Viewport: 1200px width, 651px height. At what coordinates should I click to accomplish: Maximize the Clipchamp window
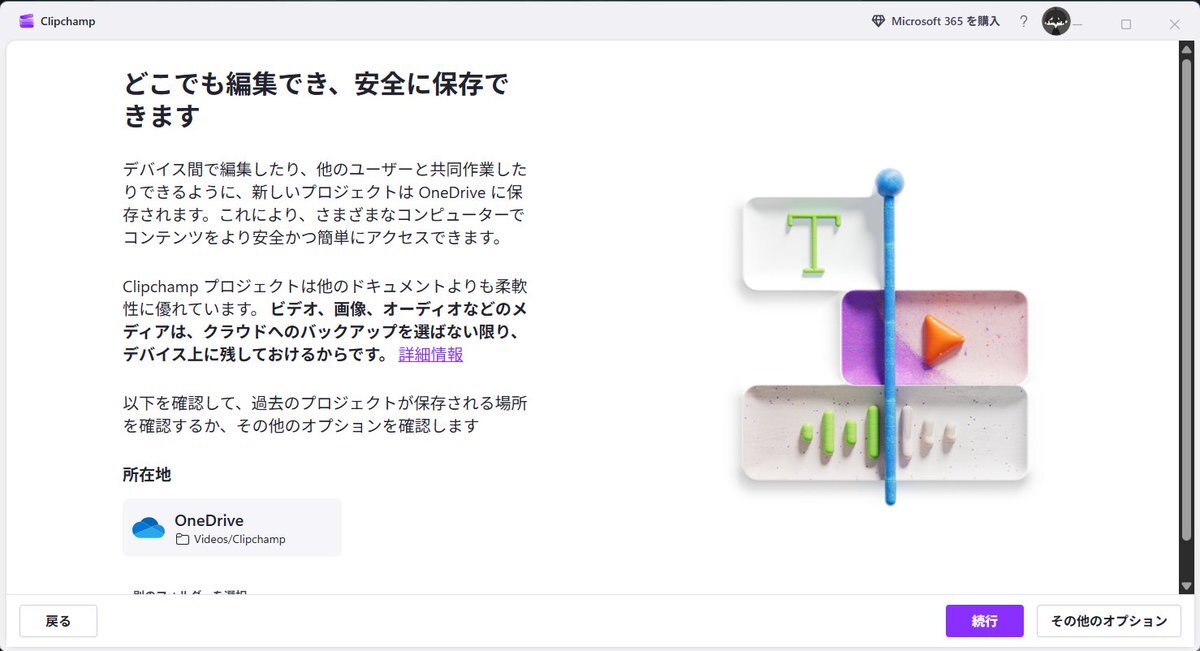(x=1126, y=24)
